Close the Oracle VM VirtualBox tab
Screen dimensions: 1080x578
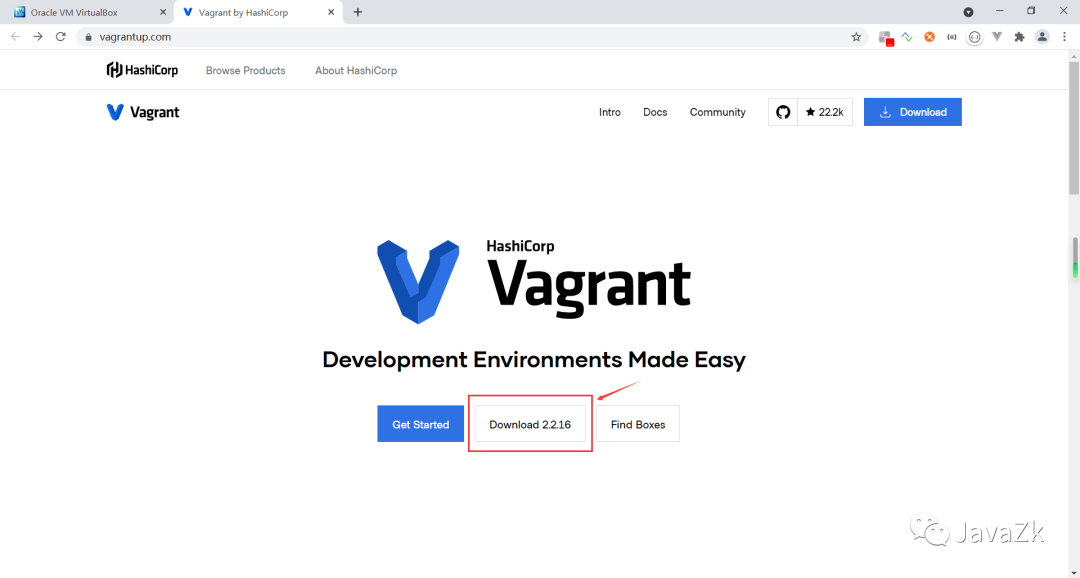[163, 12]
